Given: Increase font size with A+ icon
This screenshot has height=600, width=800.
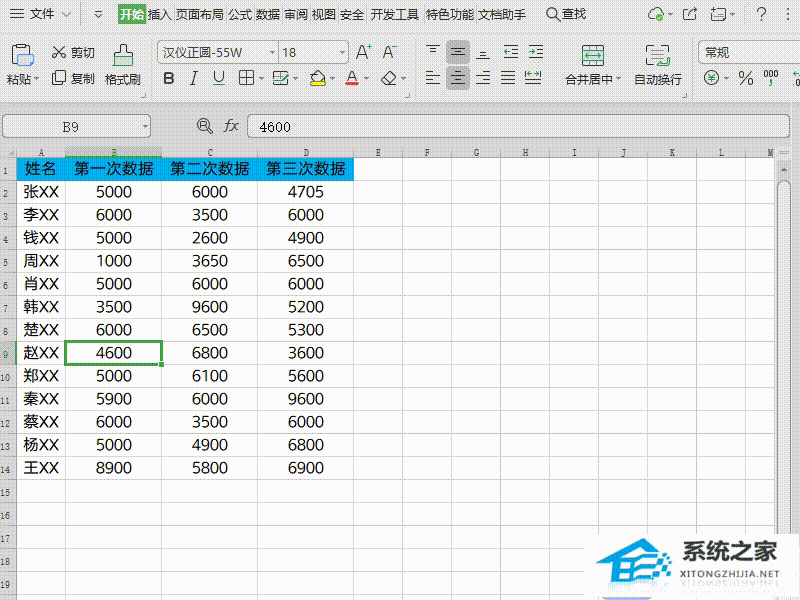Looking at the screenshot, I should 364,52.
